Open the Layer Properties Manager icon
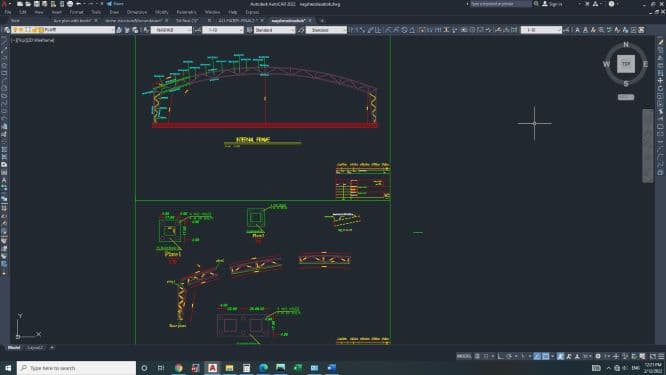666x375 pixels. click(7, 30)
